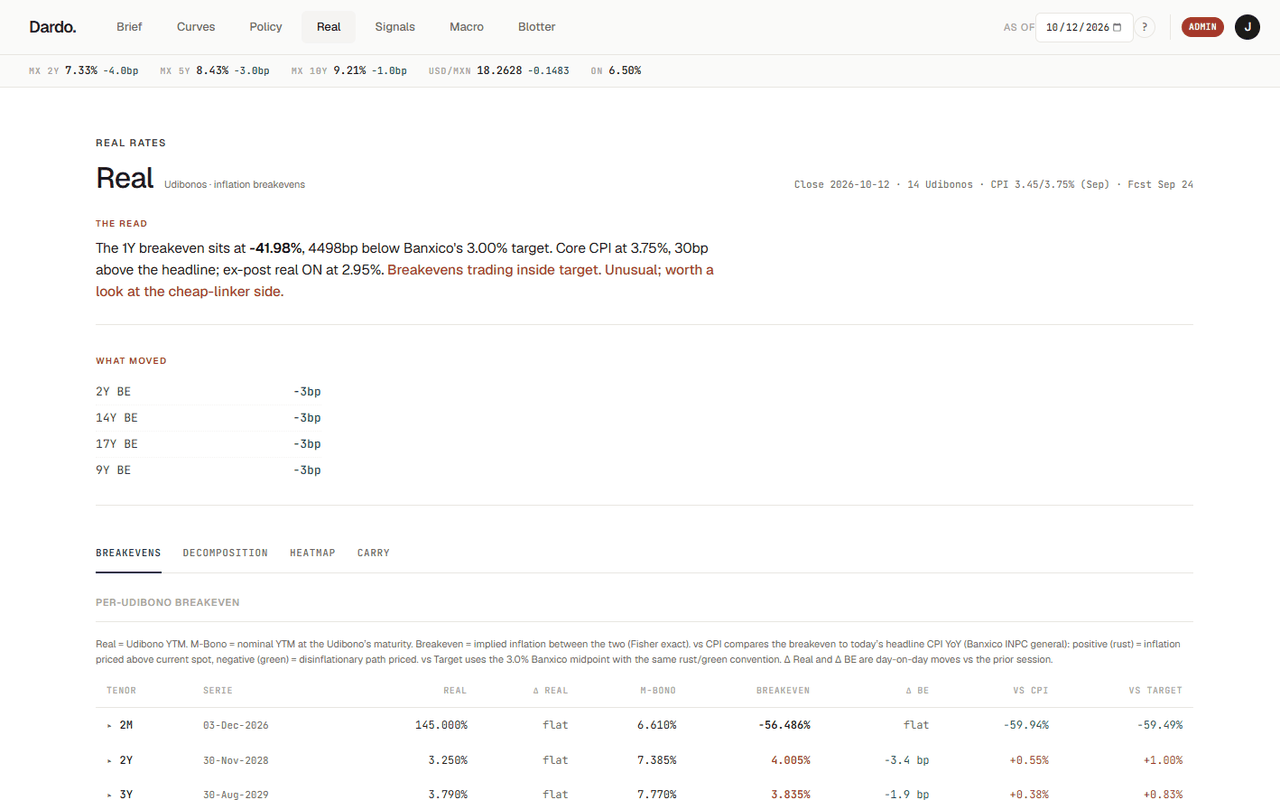Click the MX 10Y 9.21% ticker
1280x800 pixels.
[349, 71]
